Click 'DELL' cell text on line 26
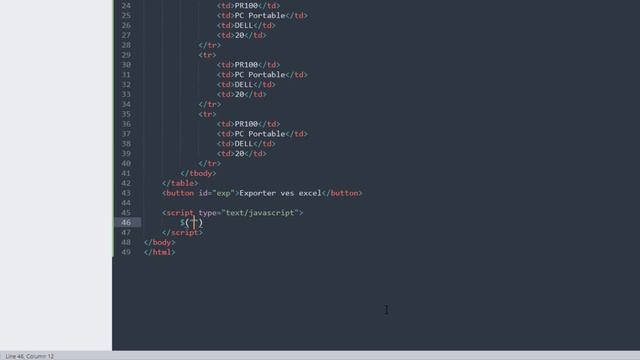The image size is (640, 360). (x=244, y=25)
